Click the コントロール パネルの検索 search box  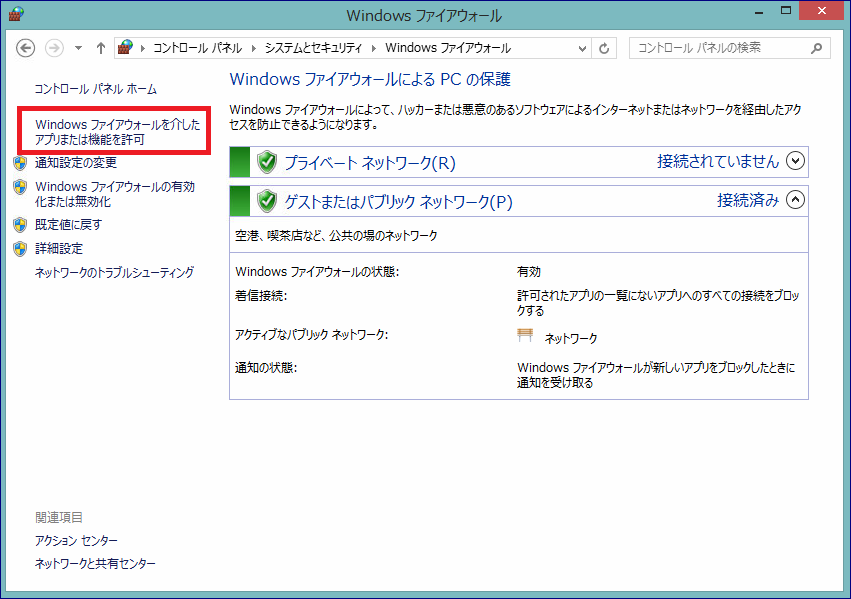pos(729,48)
